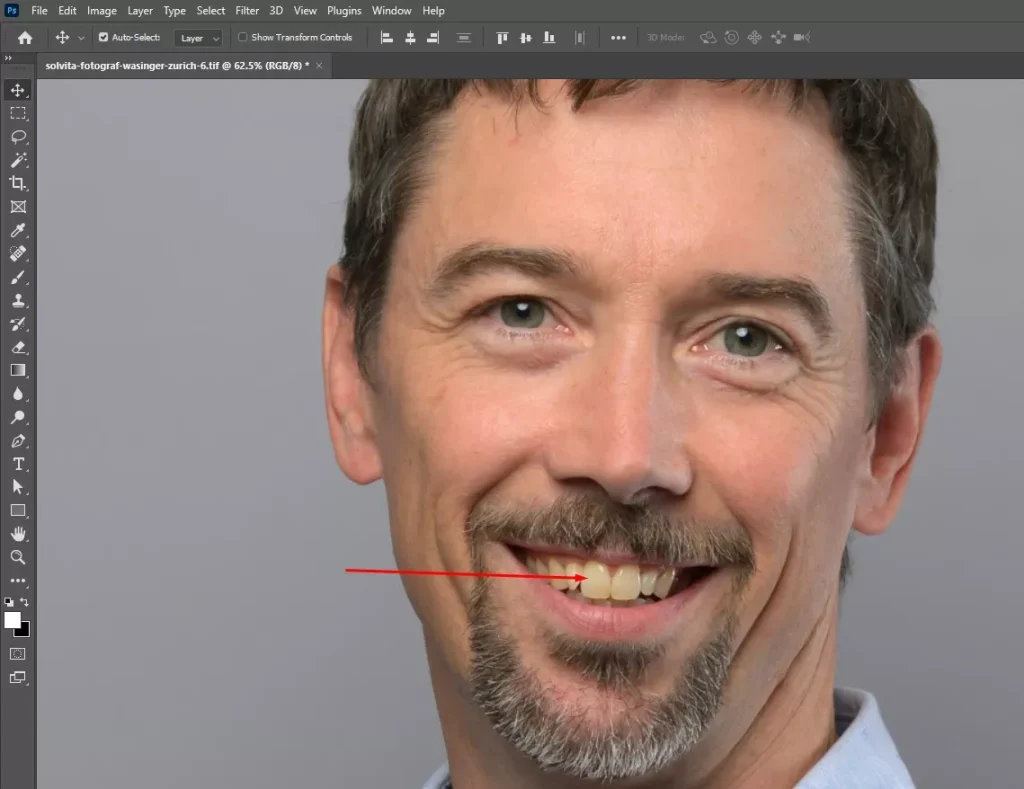Grab the Zoom tool
Viewport: 1024px width, 789px height.
(18, 559)
